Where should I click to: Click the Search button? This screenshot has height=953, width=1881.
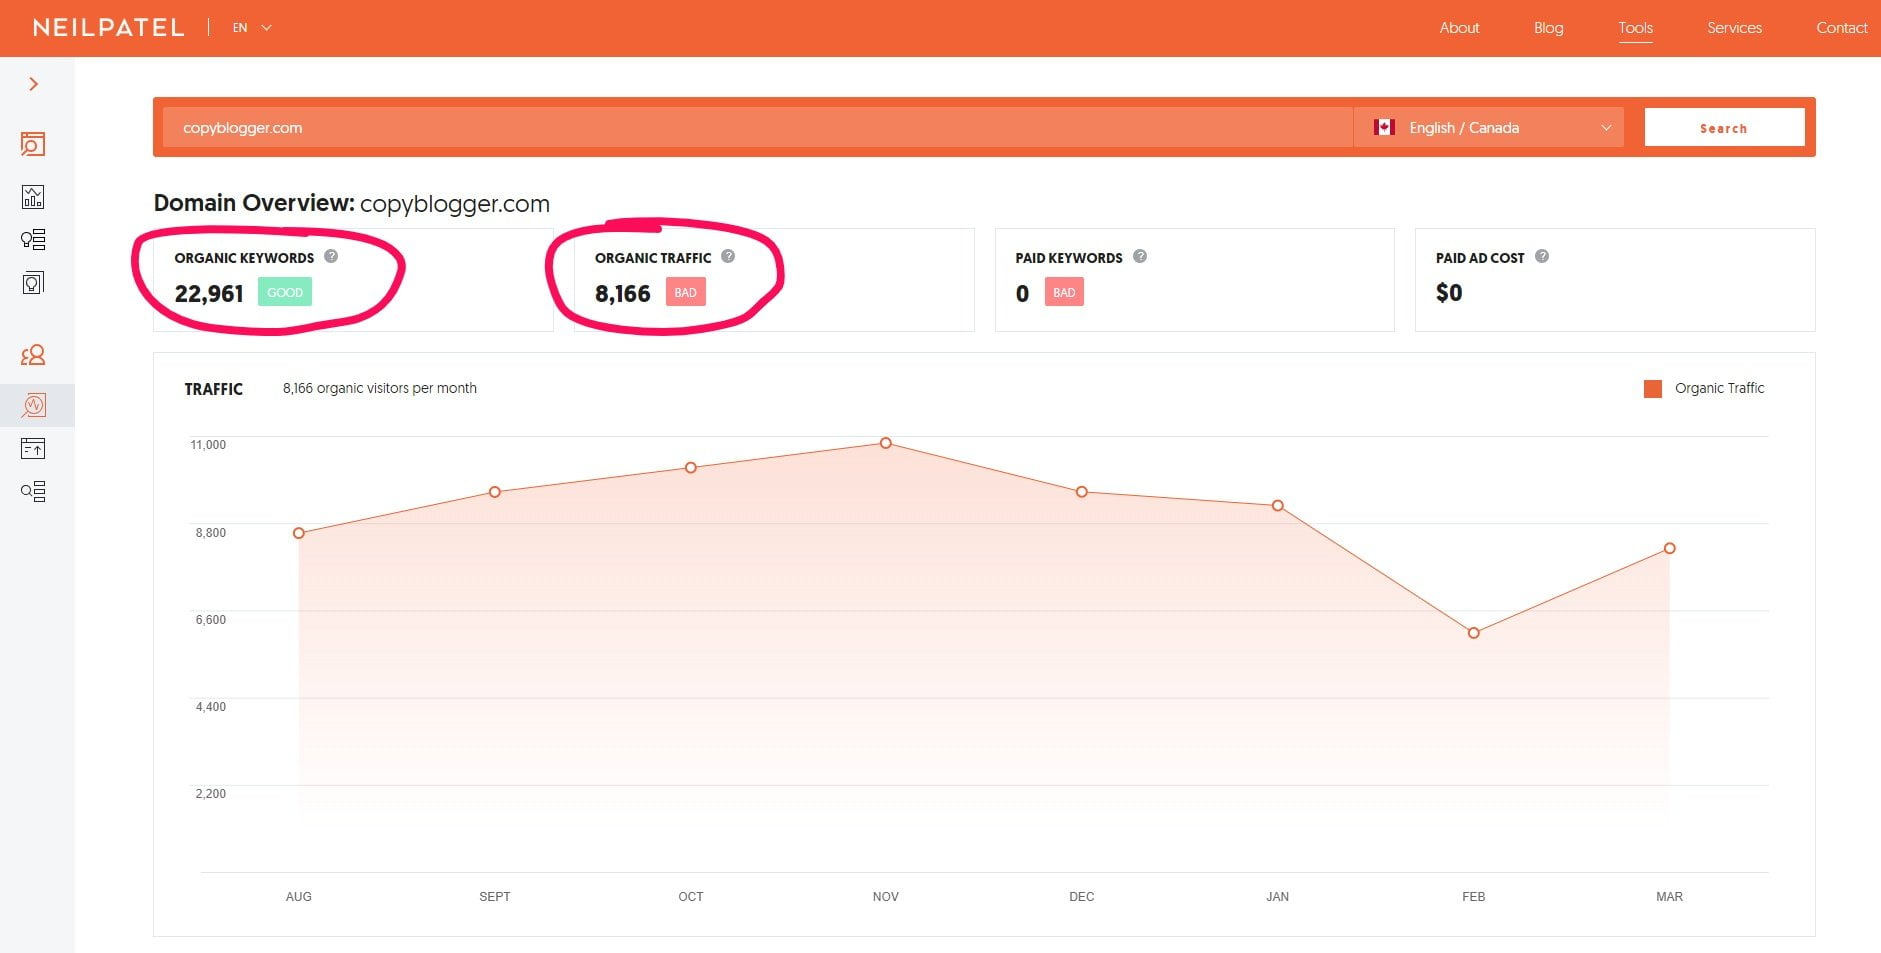pos(1724,128)
